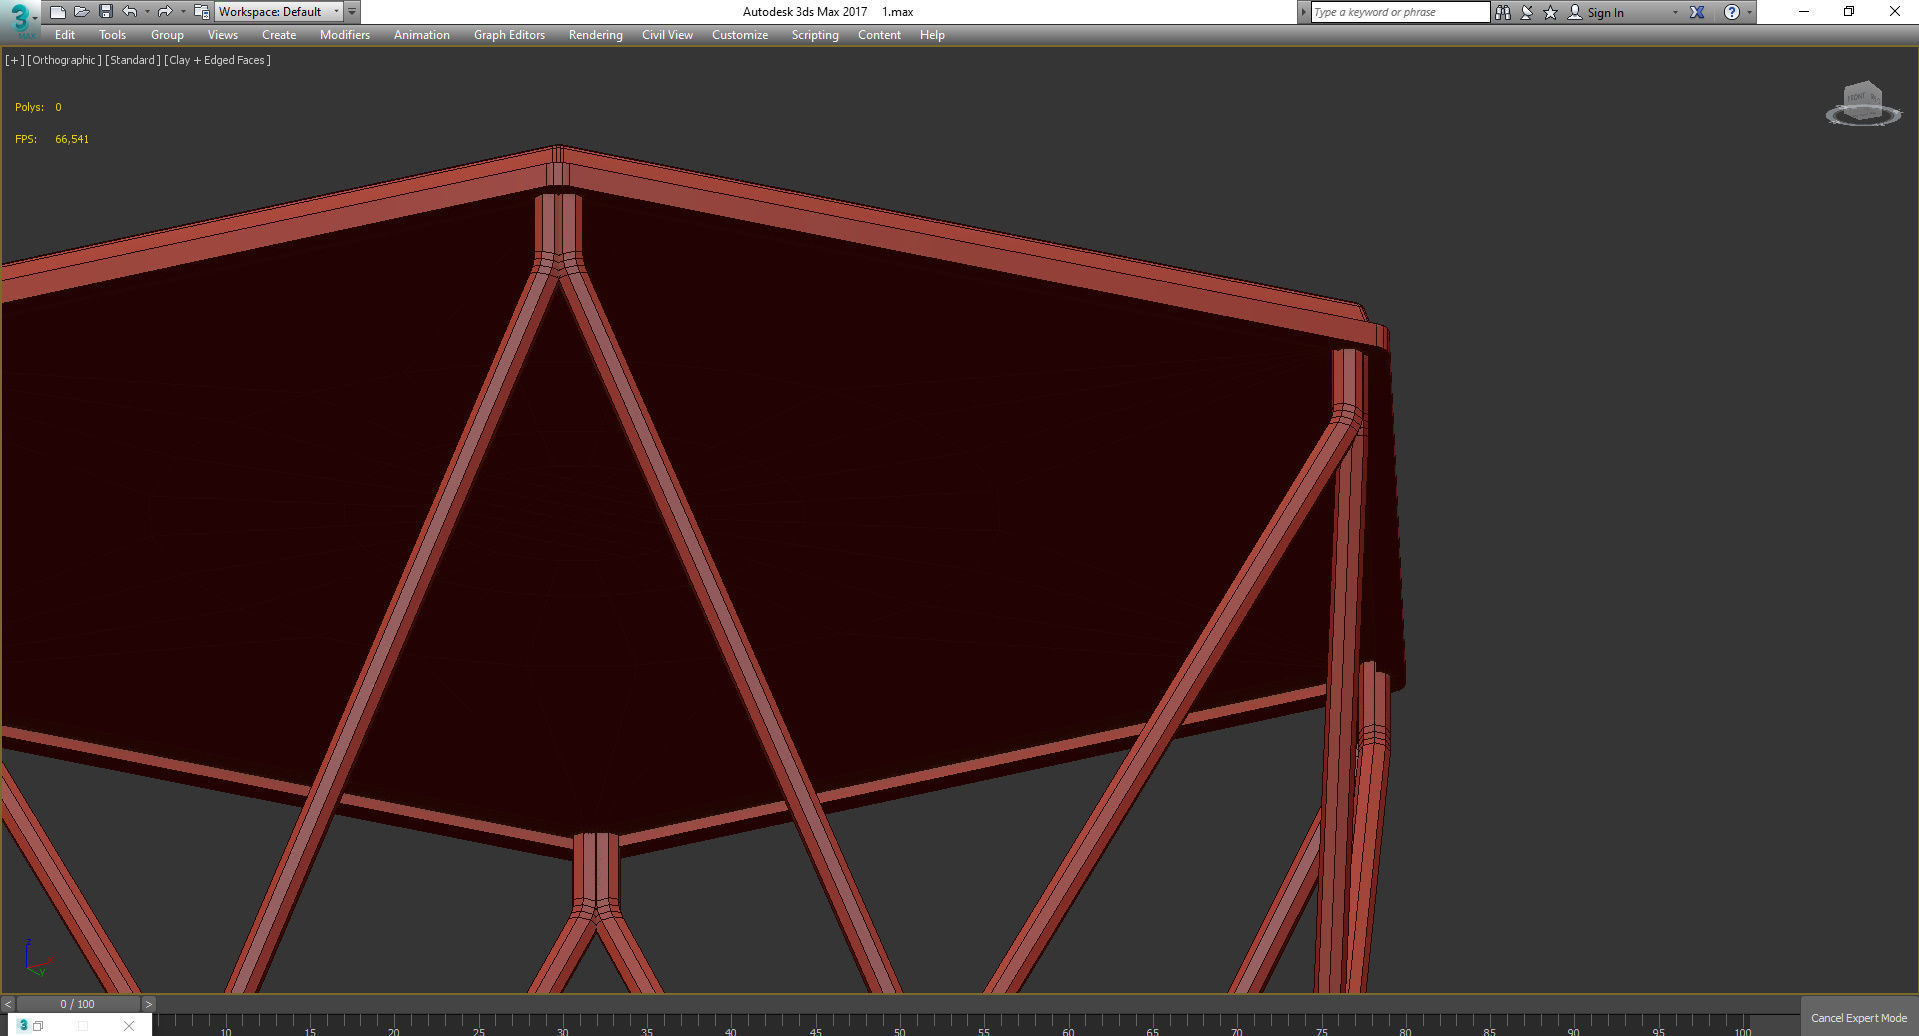Open the Create menu
The height and width of the screenshot is (1036, 1919).
279,35
